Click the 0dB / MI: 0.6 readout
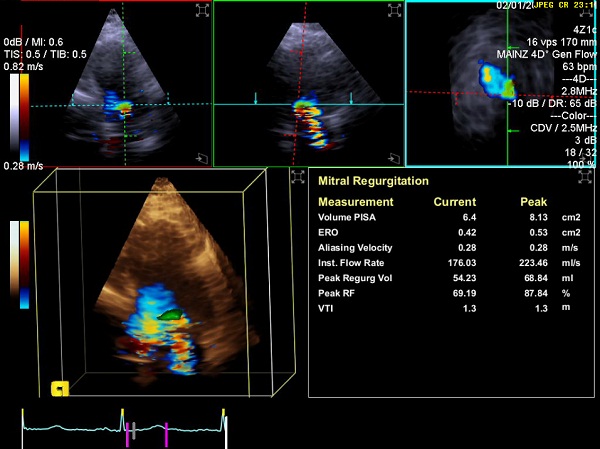 (34, 42)
